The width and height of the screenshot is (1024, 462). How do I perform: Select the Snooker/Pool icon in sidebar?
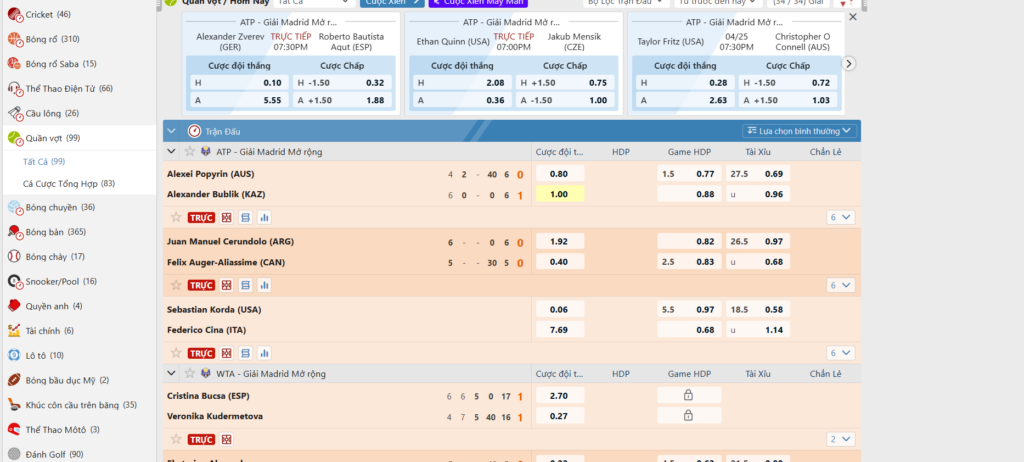[14, 281]
